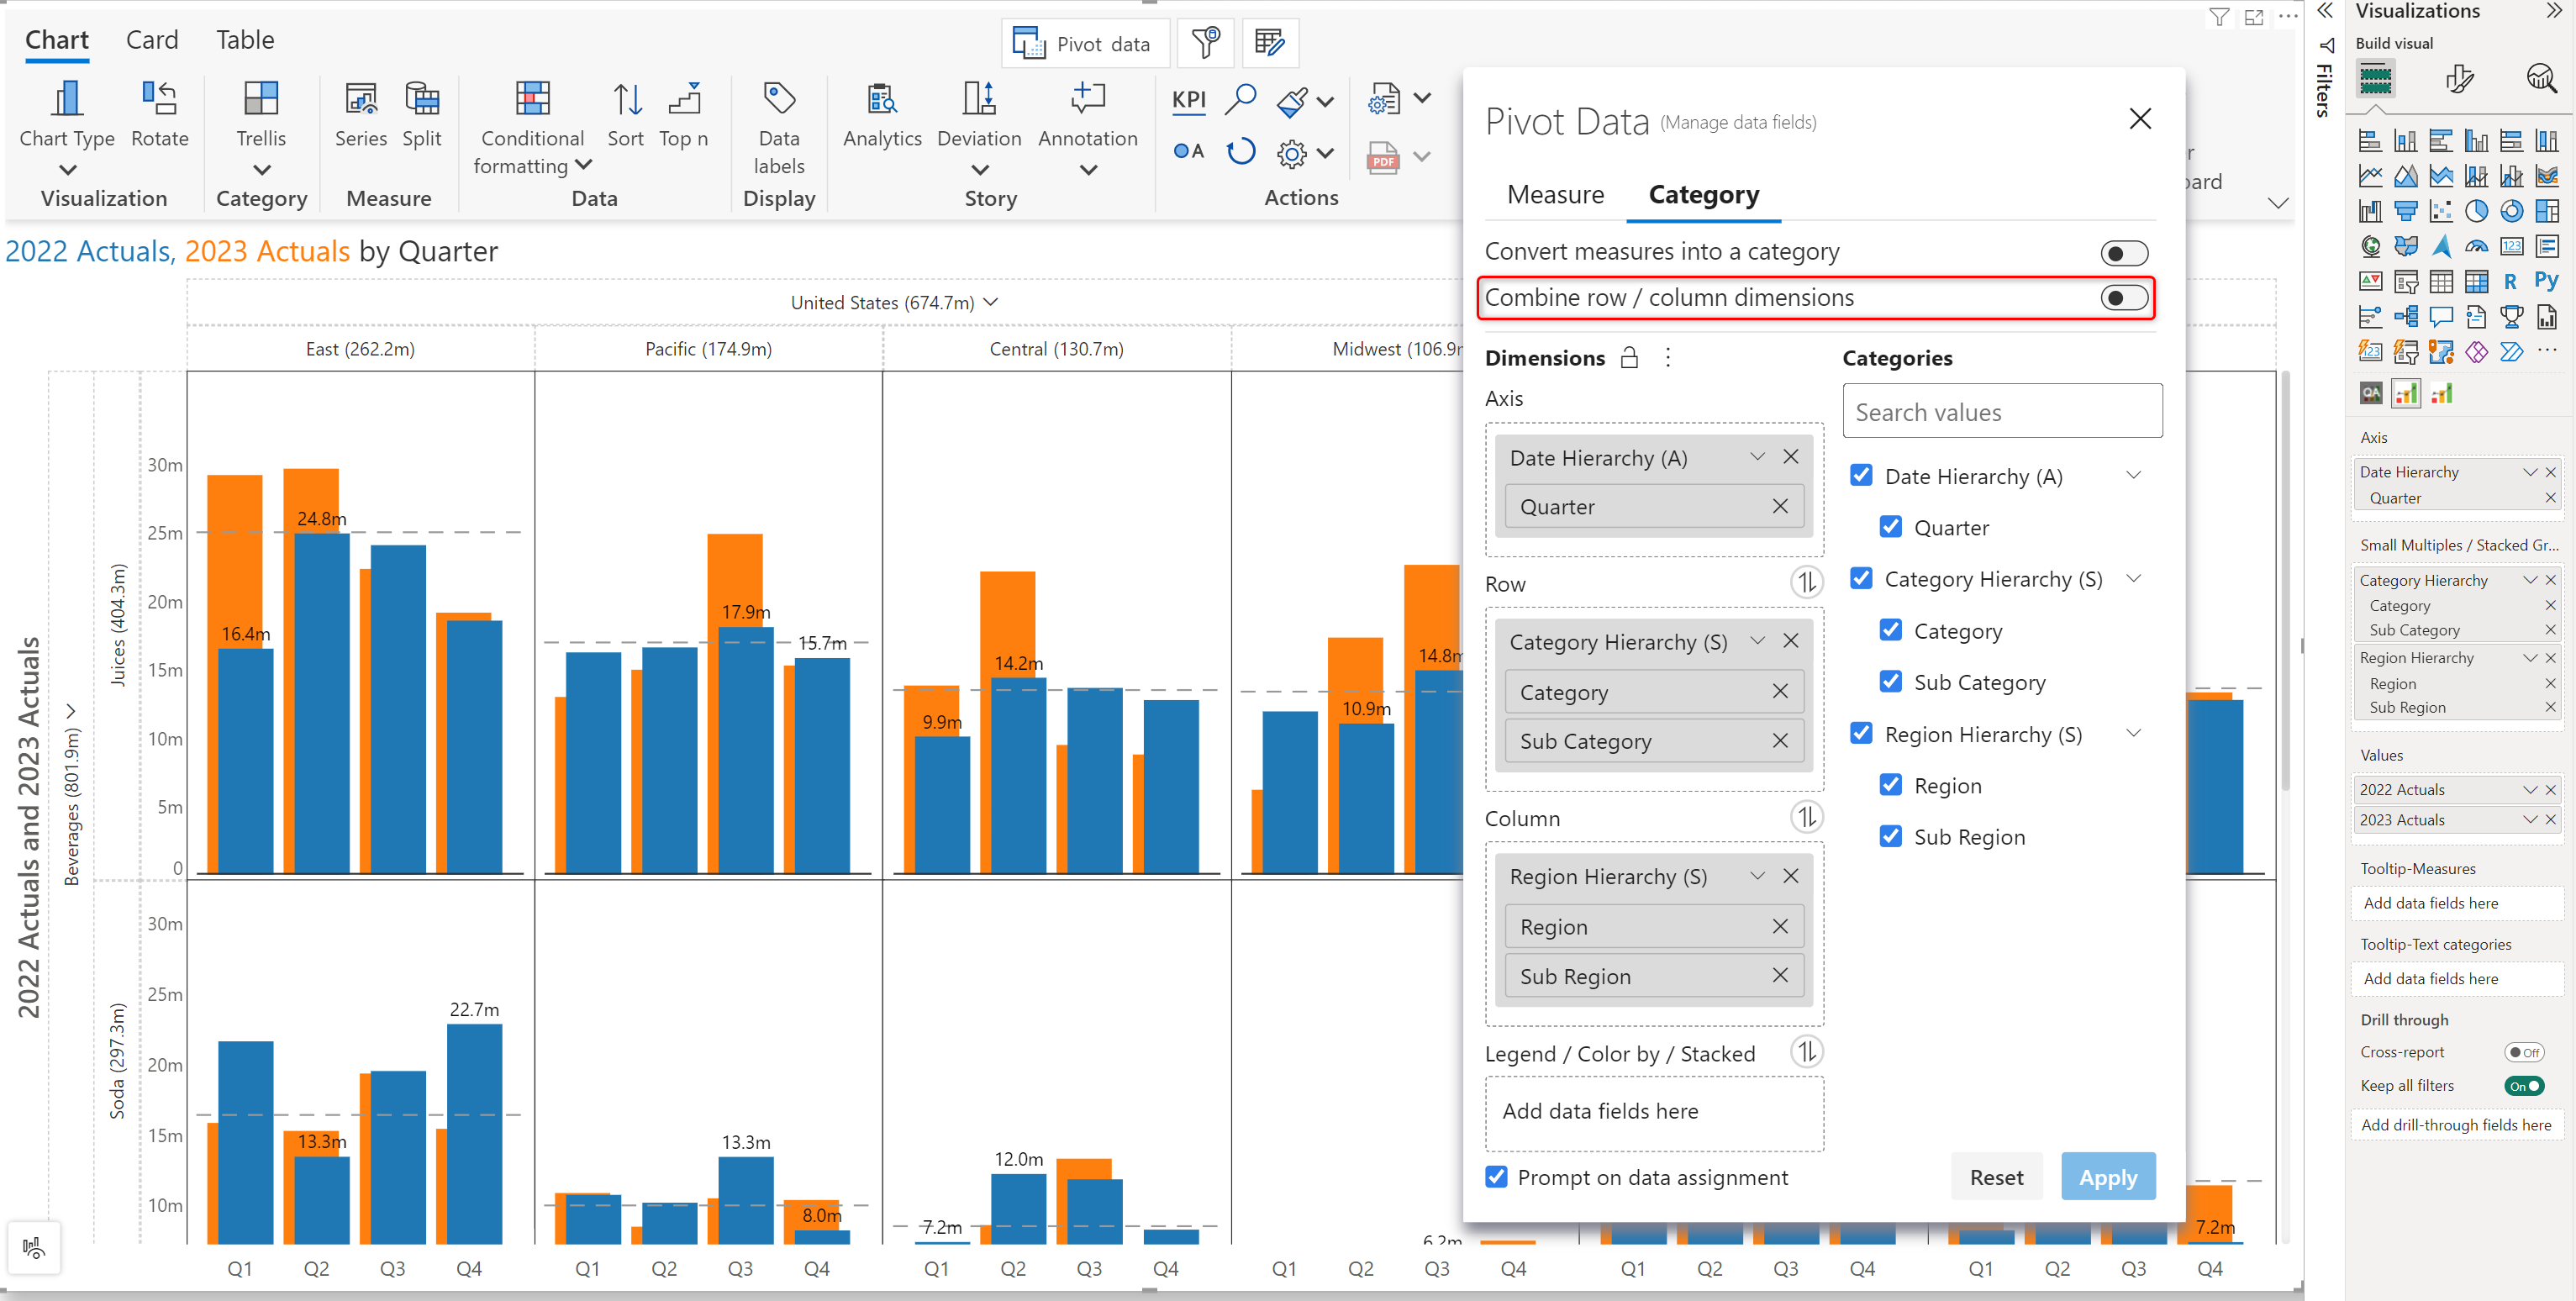
Task: Swap the Column dimension order icon
Action: (x=1806, y=817)
